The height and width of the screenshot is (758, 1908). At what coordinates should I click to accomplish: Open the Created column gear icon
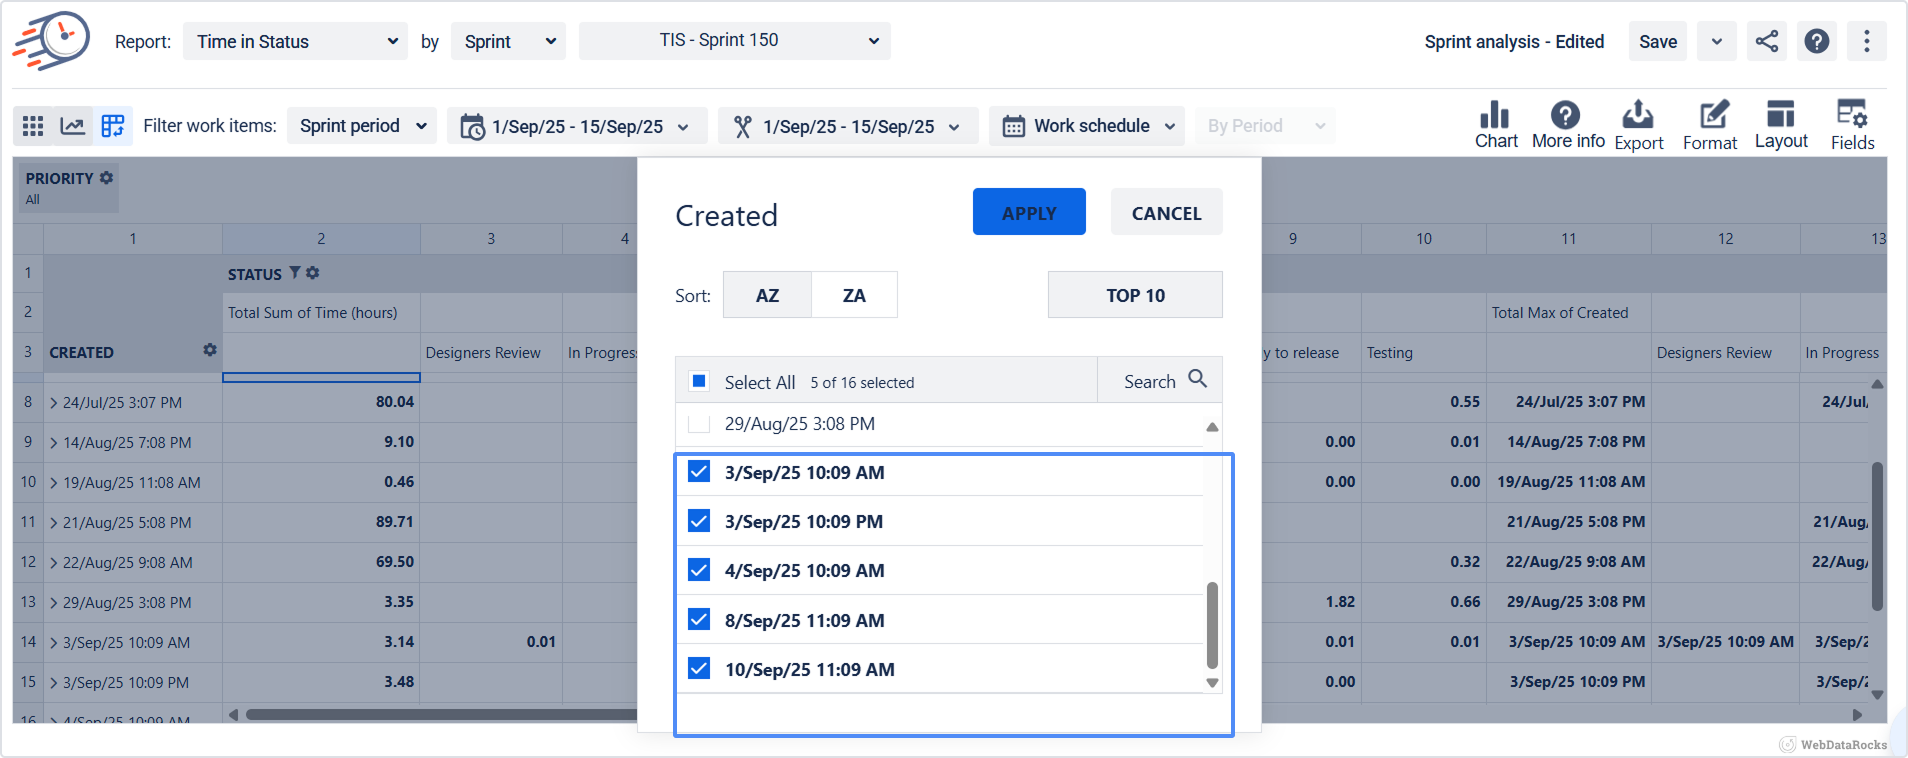[x=209, y=350]
